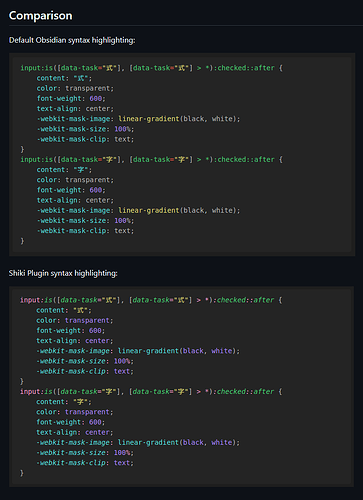Screen dimensions: 363x500
Task: Click the 'Default Obsidian syntax highlighting:' label
Action: (x=72, y=40)
